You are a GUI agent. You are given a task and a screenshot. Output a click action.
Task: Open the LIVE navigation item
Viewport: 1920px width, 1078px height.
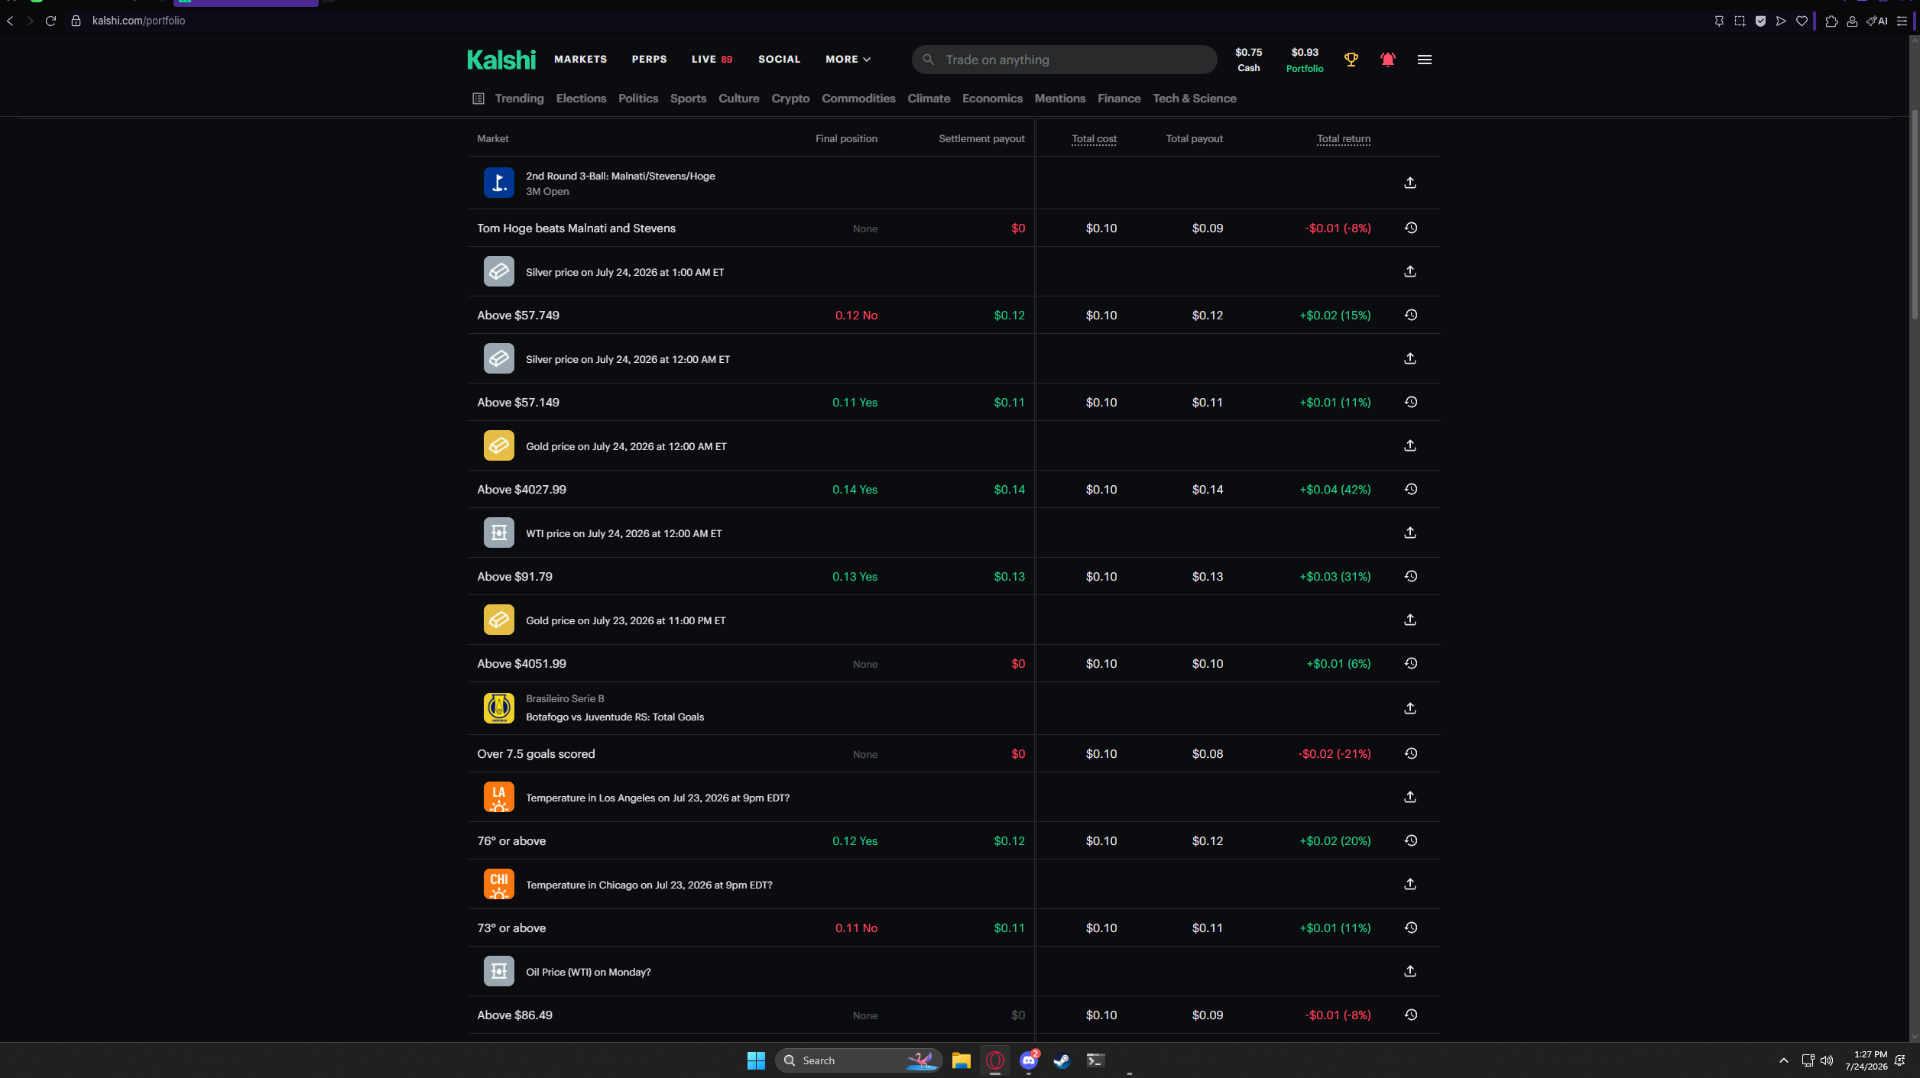[711, 60]
